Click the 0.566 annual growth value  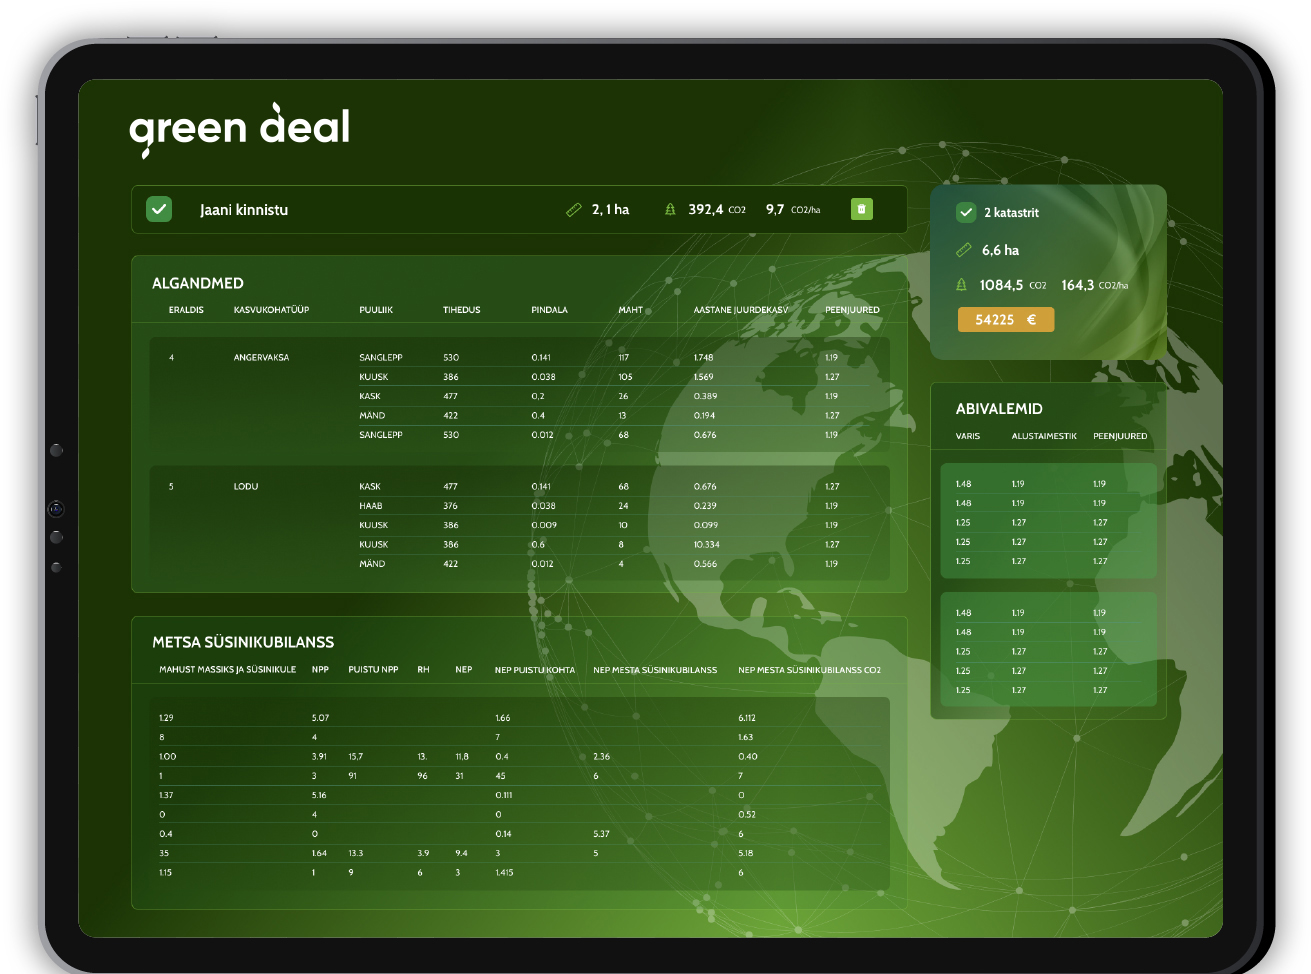(x=705, y=564)
